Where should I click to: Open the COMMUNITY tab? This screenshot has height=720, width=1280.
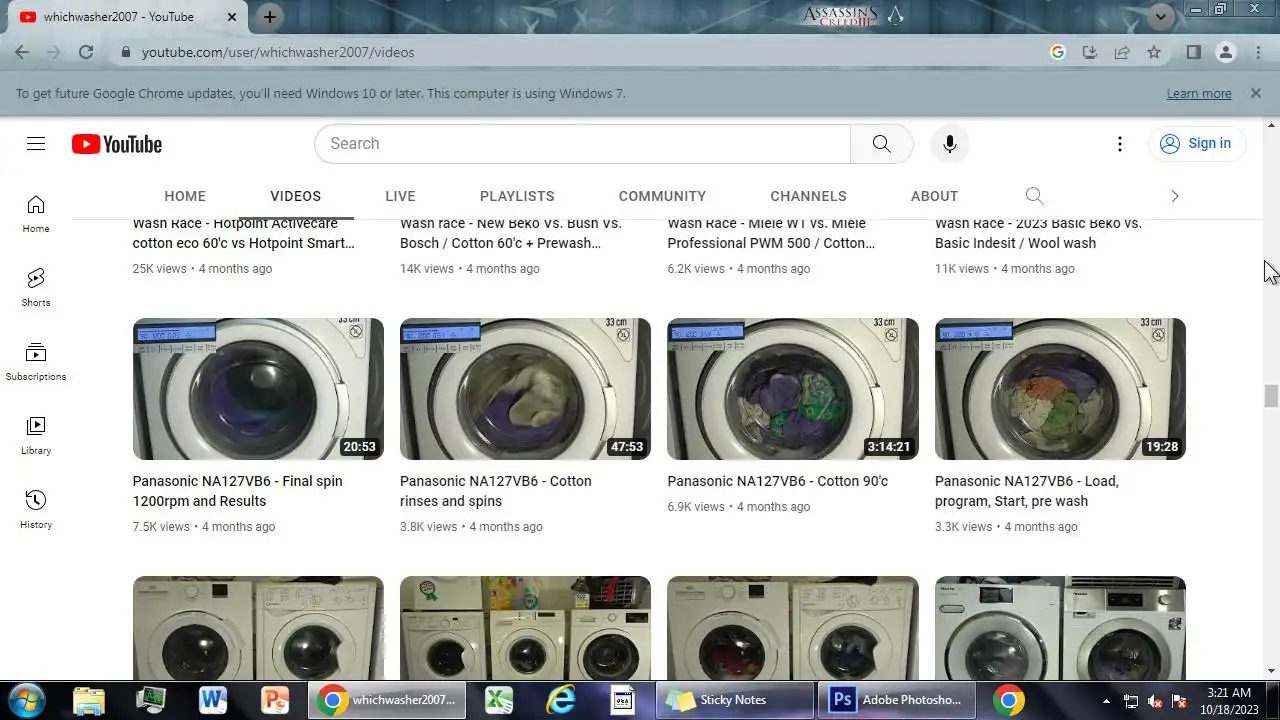coord(662,196)
